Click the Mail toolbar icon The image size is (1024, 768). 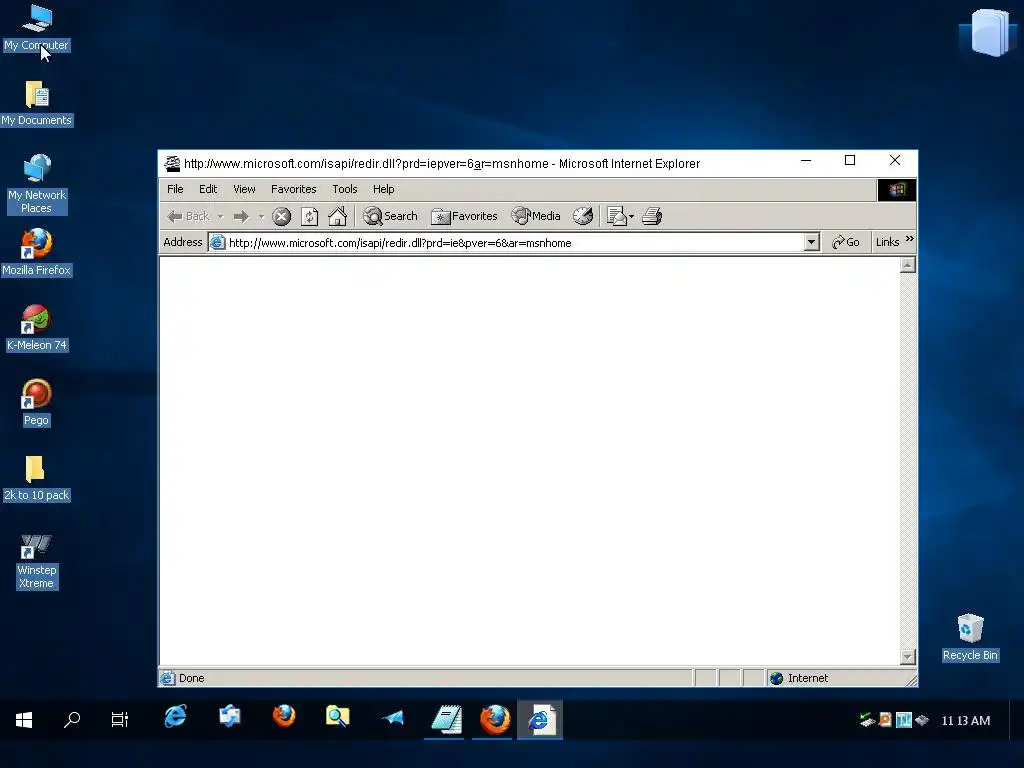[x=616, y=216]
